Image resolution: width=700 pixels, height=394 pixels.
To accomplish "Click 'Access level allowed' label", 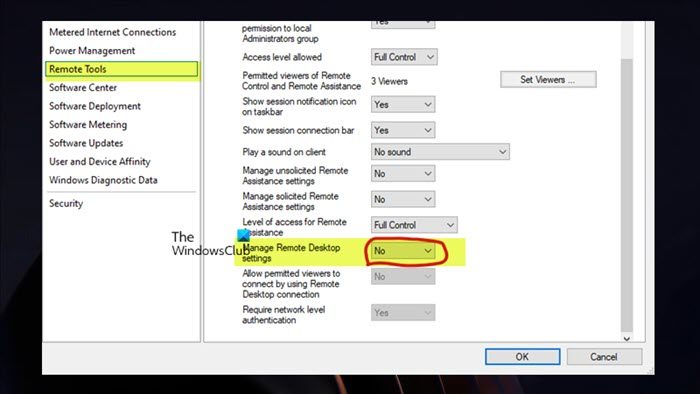I will point(282,57).
